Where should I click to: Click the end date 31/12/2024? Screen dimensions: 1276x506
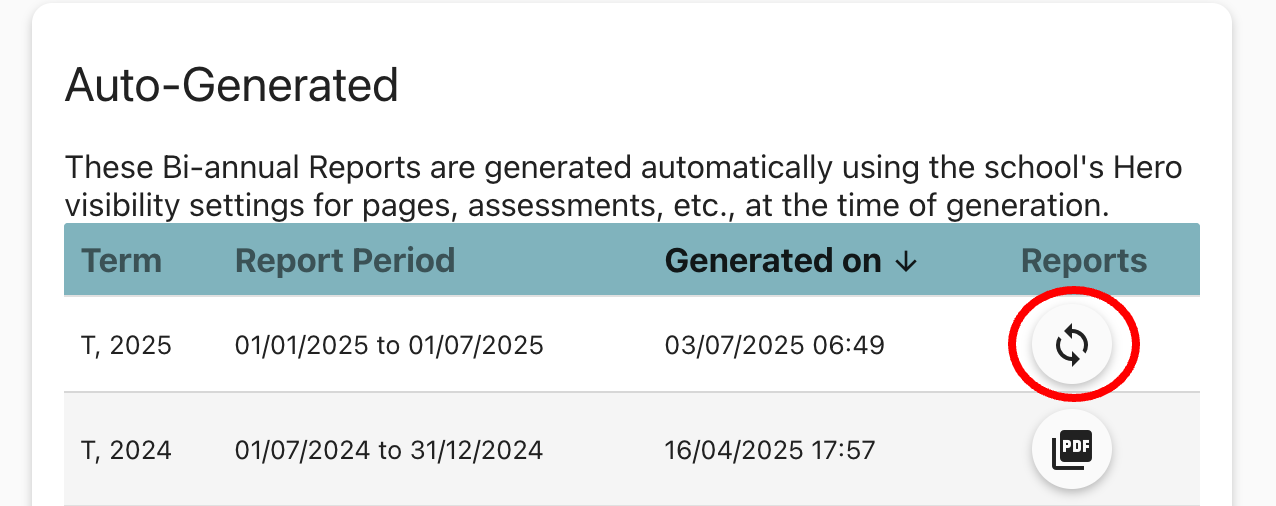pyautogui.click(x=476, y=451)
